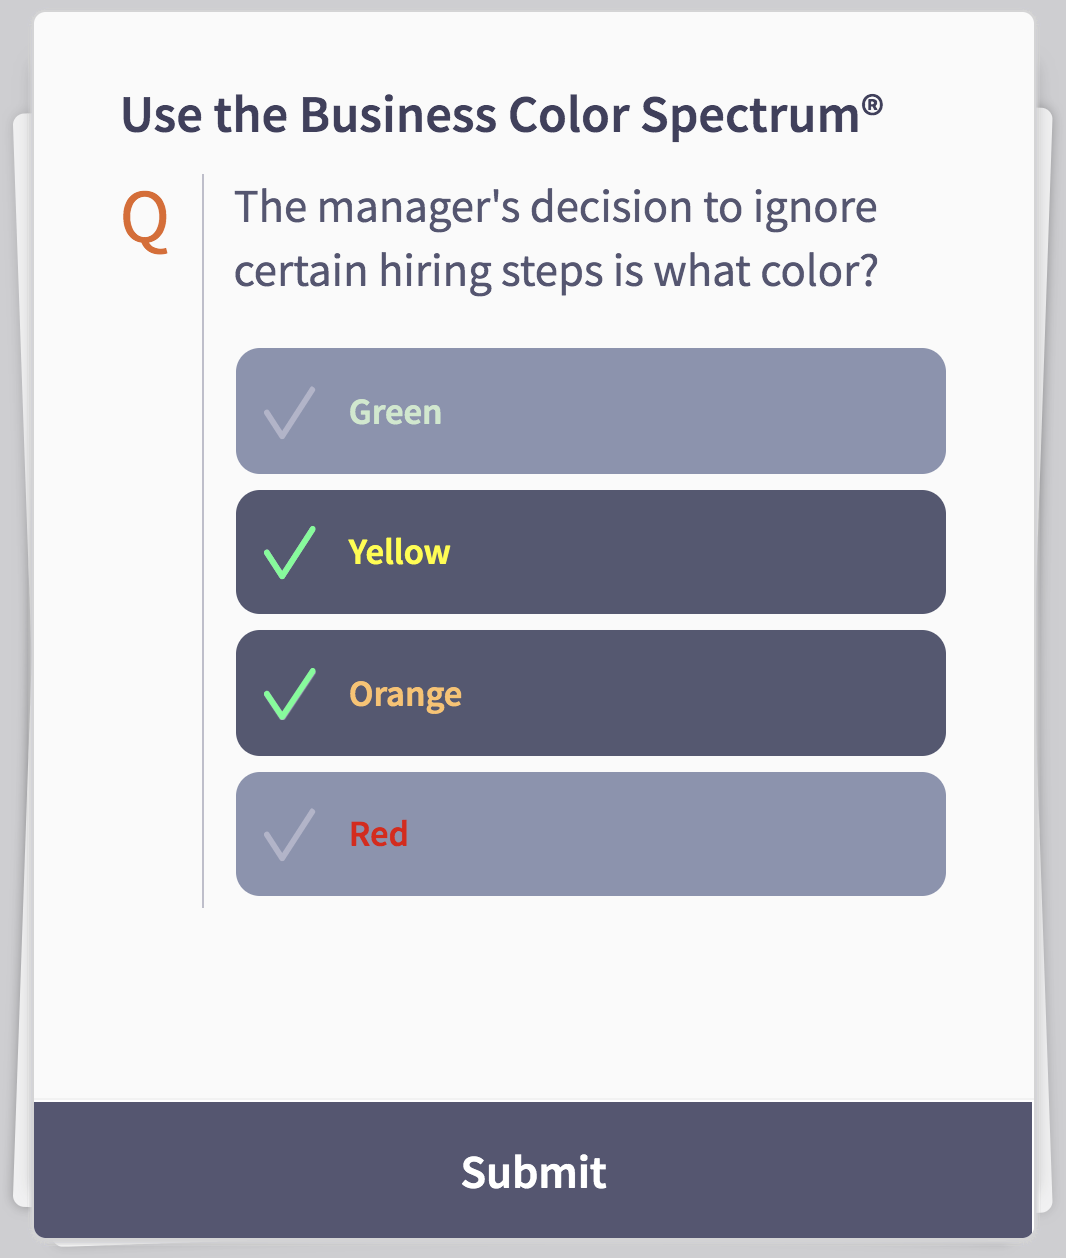Click the Yellow answer label text
1066x1258 pixels.
click(399, 552)
